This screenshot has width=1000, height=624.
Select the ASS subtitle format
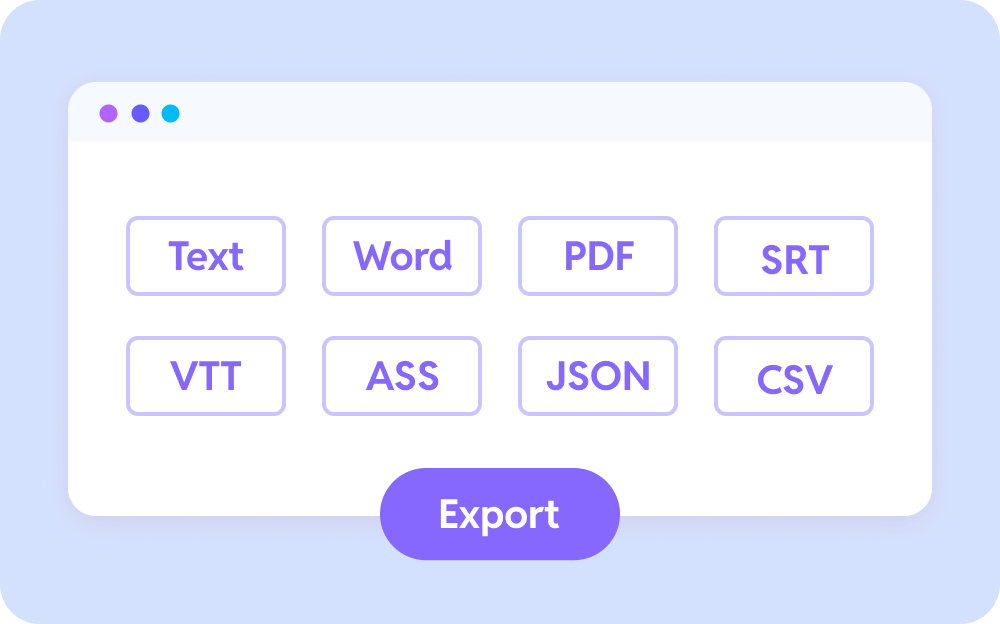click(402, 376)
